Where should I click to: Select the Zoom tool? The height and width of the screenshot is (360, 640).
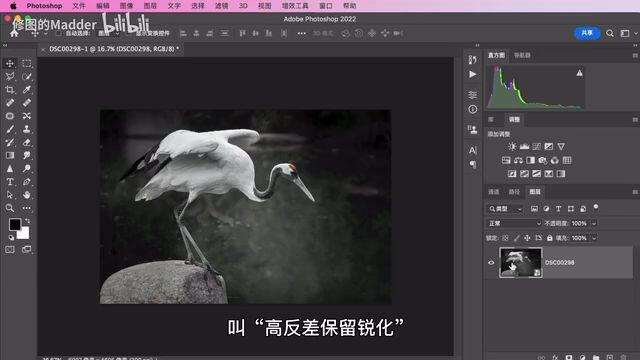coord(10,208)
